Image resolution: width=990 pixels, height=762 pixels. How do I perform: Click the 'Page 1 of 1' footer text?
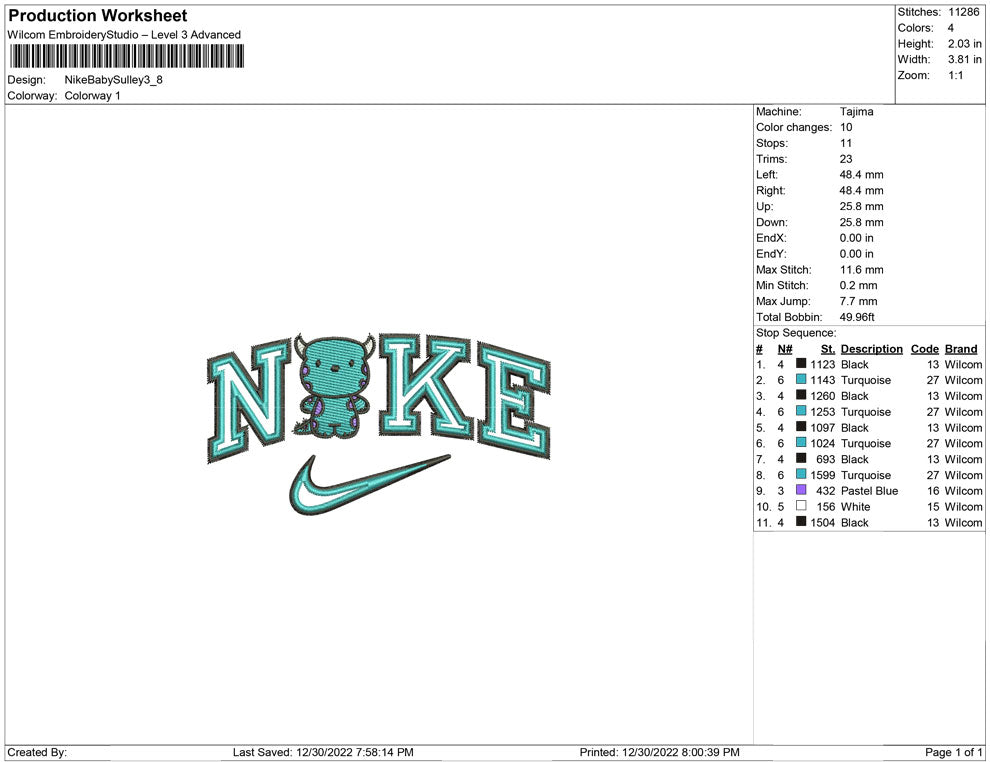point(953,752)
